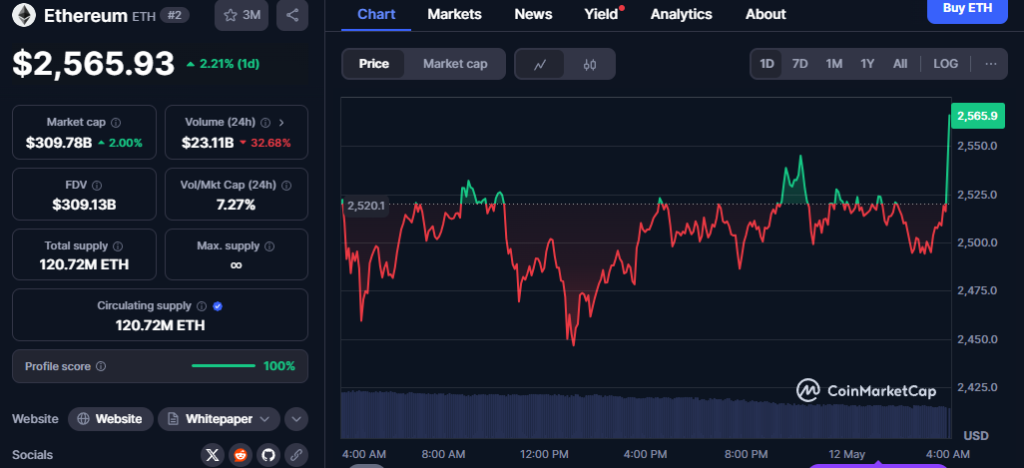Screen dimensions: 1024x468
Task: Click the Ethereum logo icon
Action: coord(24,15)
